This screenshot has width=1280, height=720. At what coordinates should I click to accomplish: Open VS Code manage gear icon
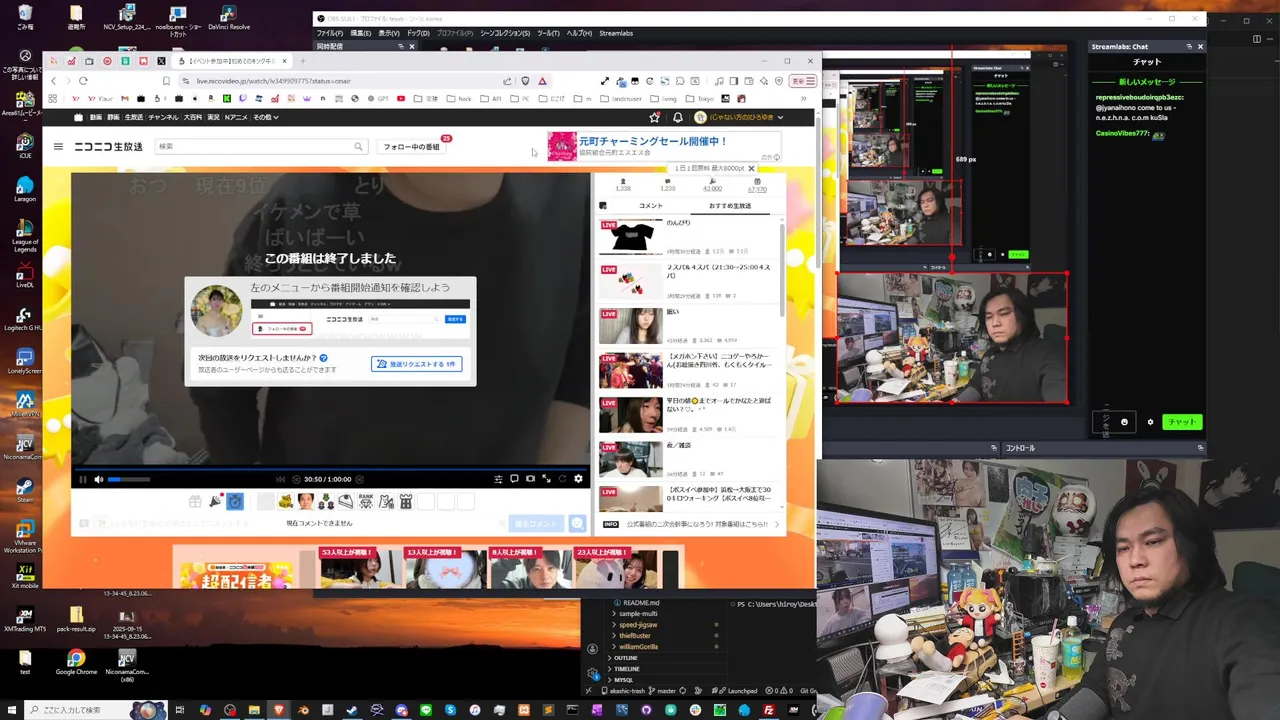(x=592, y=672)
